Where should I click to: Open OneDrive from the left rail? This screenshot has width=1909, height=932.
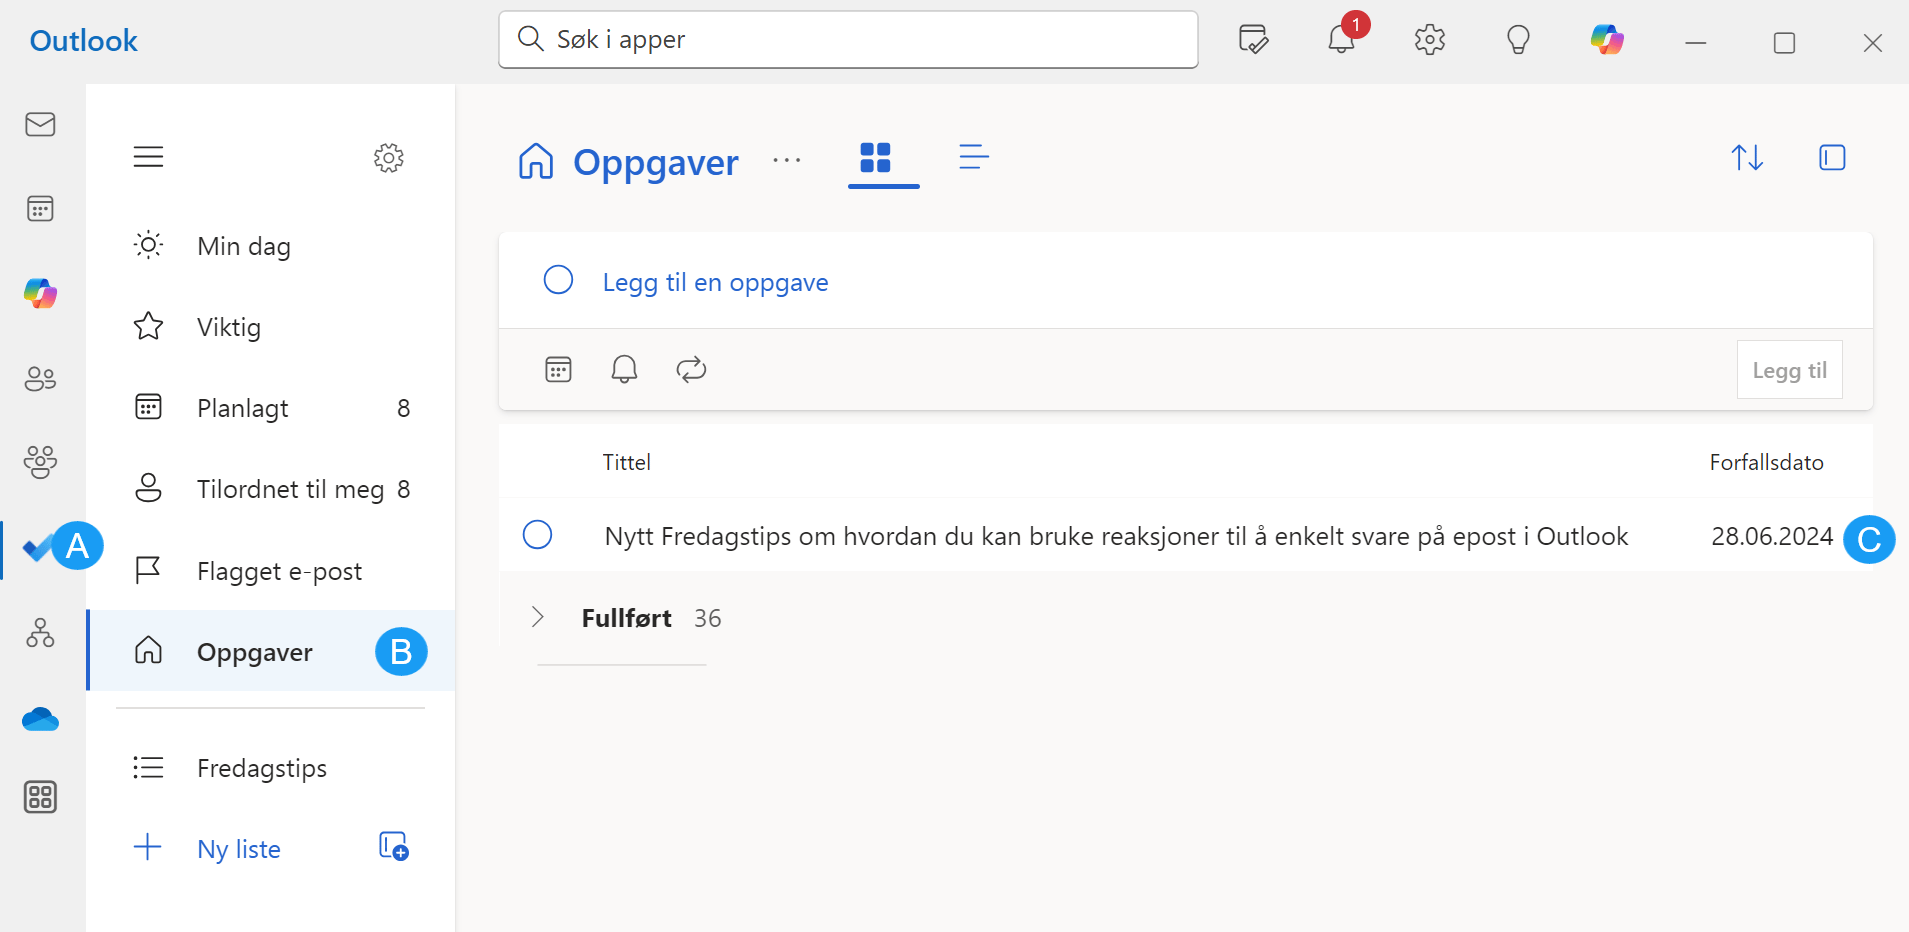coord(40,719)
